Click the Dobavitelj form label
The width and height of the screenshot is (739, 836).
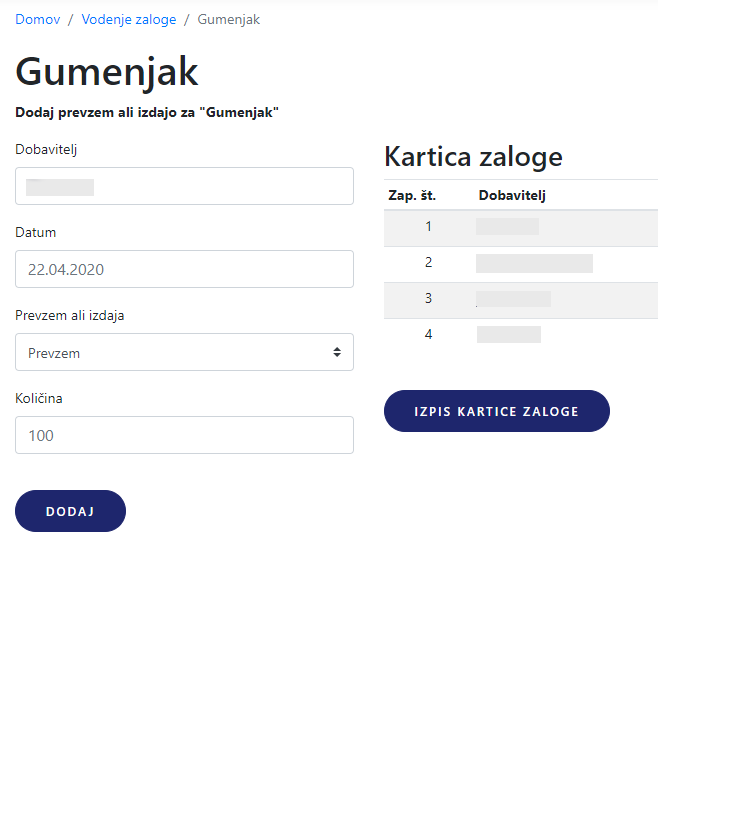(x=46, y=149)
